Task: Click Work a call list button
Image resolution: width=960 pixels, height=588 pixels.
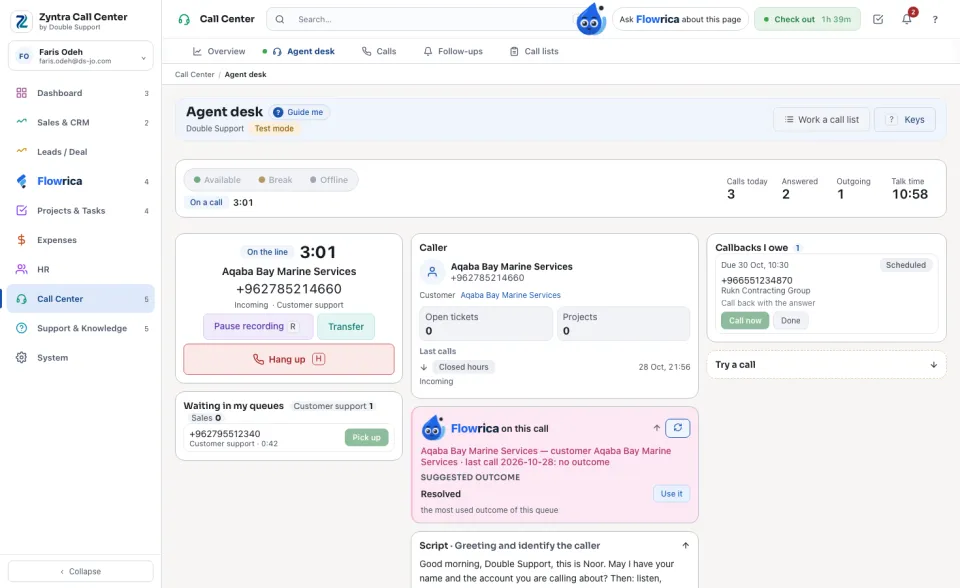Action: [822, 119]
